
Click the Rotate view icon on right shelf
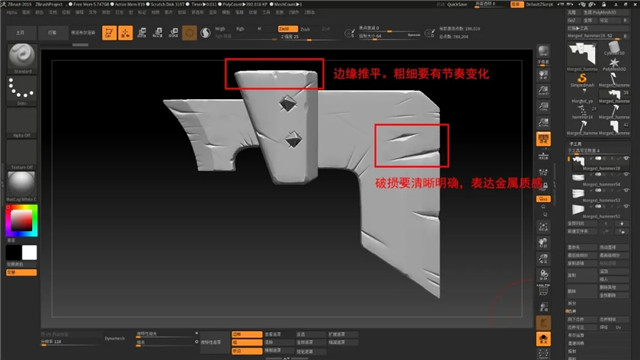543,275
